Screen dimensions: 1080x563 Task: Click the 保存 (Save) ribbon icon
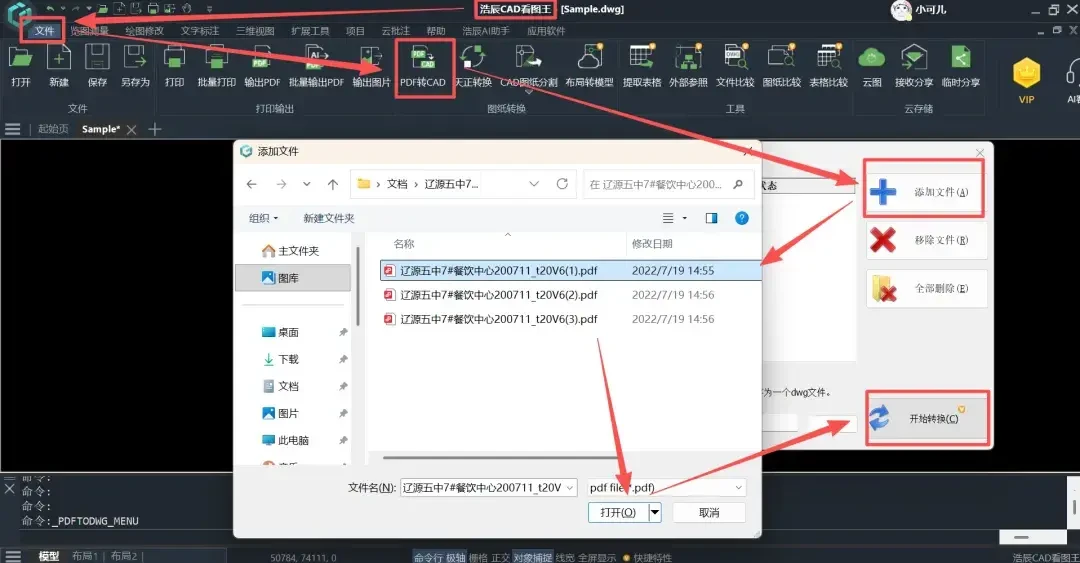coord(97,59)
